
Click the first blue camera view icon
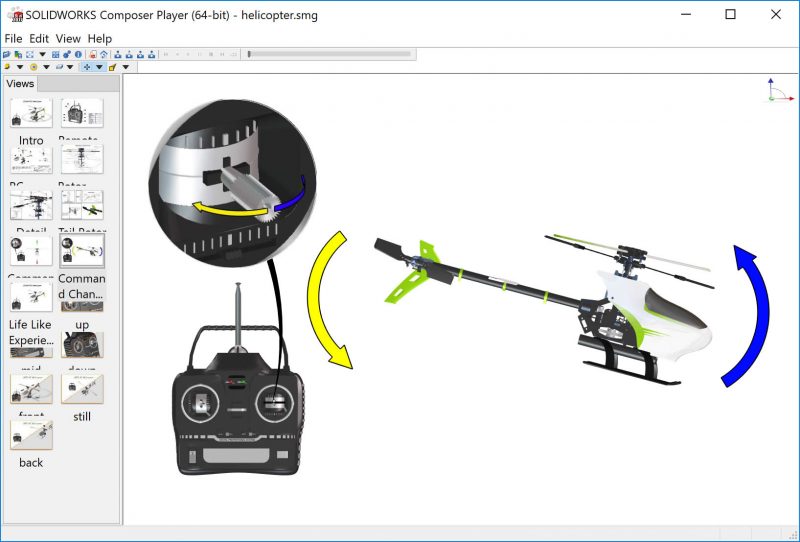pos(118,55)
